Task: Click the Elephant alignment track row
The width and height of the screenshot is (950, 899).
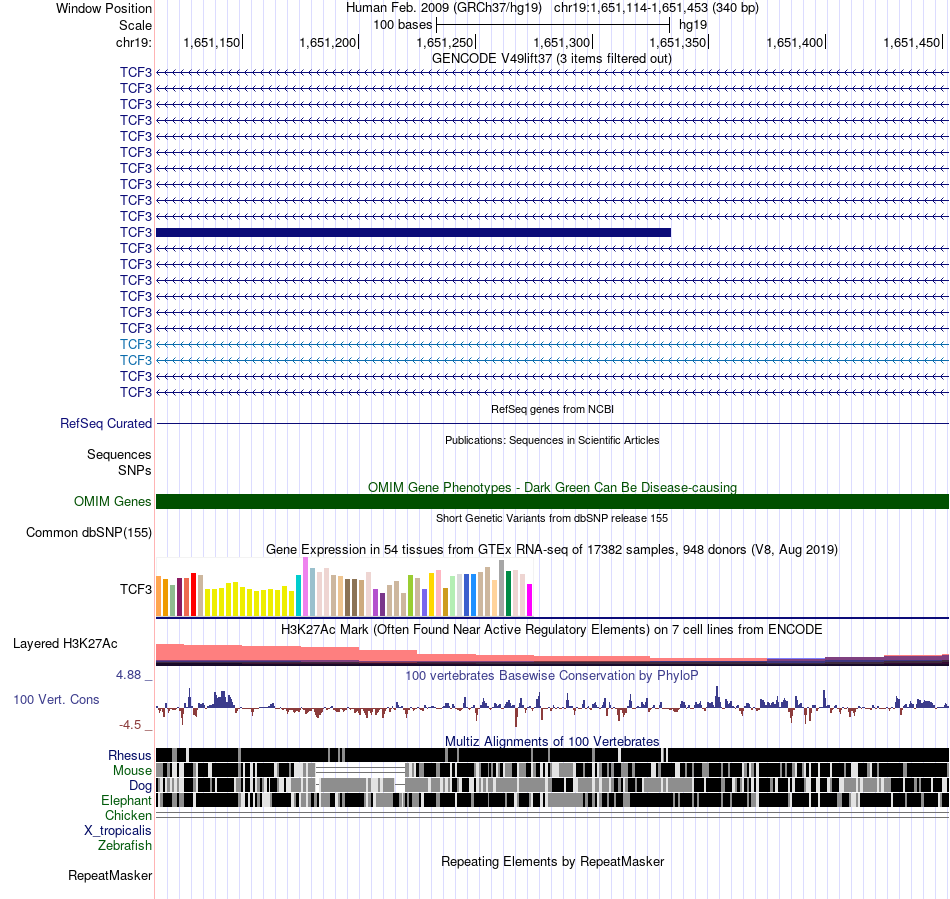Action: 553,800
